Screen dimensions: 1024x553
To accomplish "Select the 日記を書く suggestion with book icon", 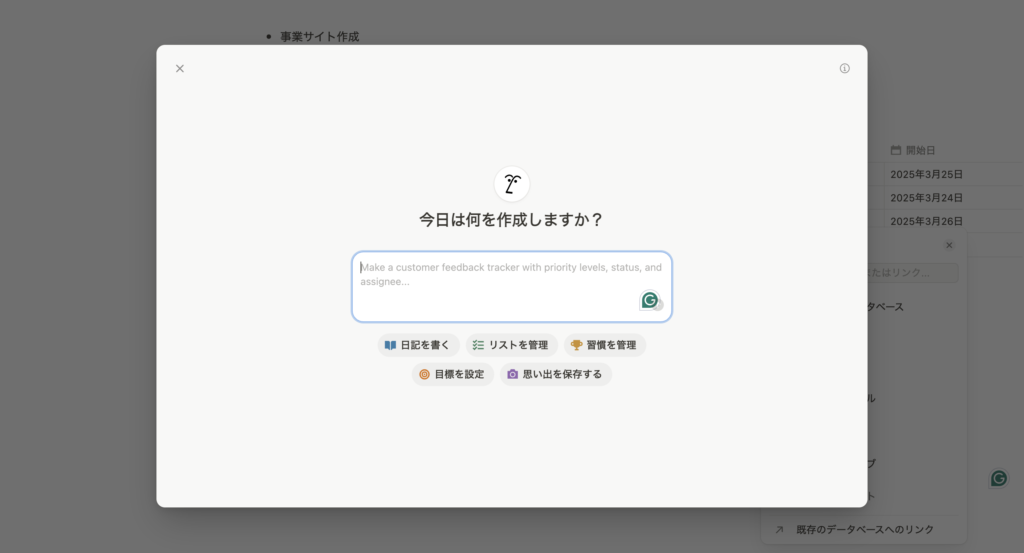I will [x=419, y=345].
